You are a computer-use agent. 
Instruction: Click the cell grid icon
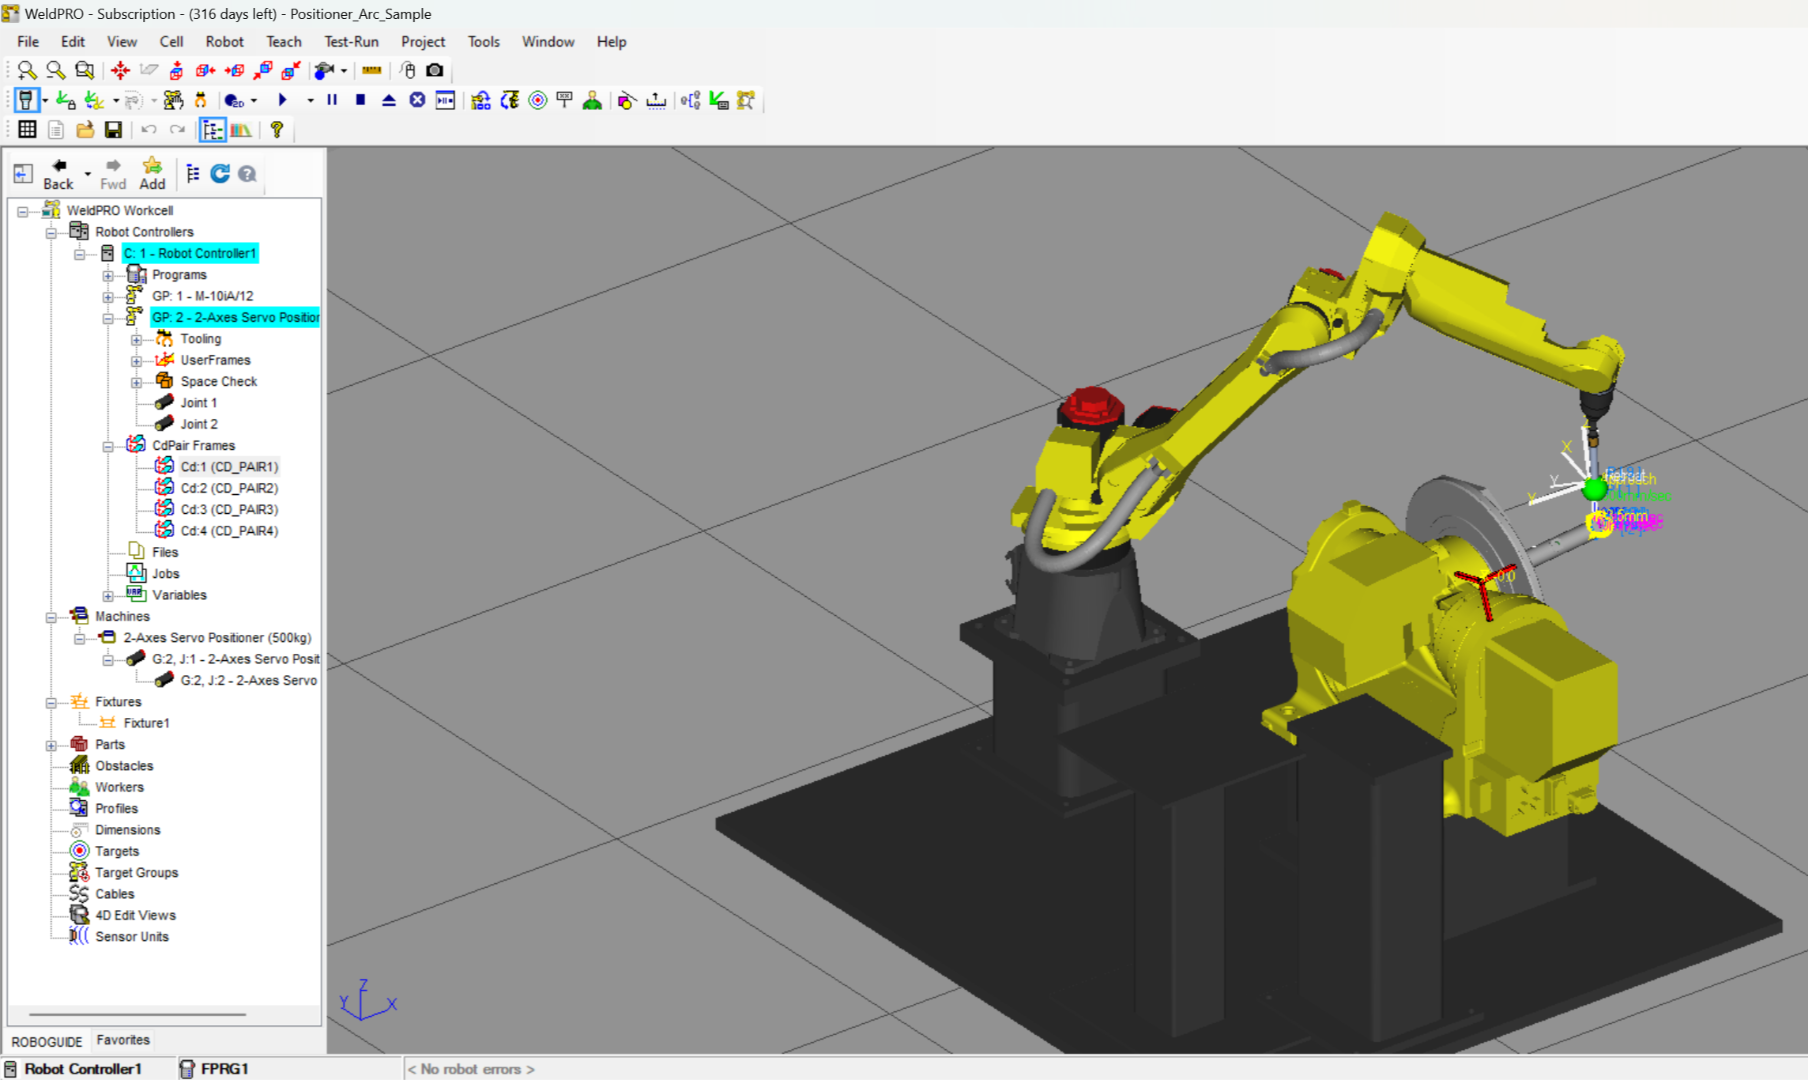coord(27,129)
